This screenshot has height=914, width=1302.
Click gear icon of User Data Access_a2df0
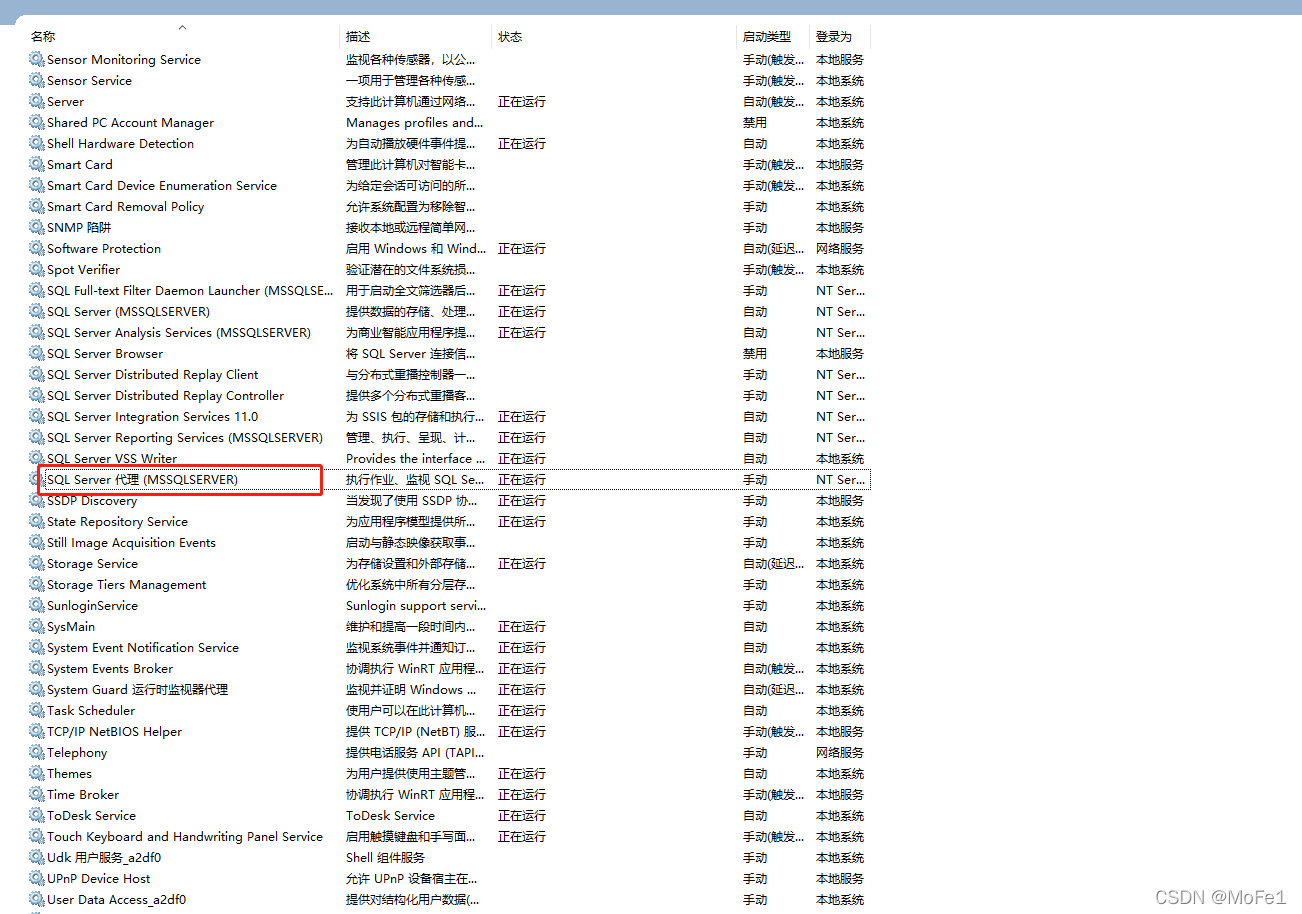(x=37, y=899)
